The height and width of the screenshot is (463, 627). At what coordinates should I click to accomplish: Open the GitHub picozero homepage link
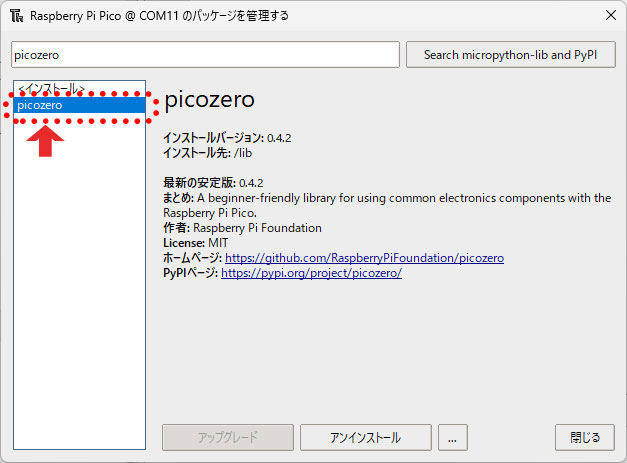click(x=364, y=258)
